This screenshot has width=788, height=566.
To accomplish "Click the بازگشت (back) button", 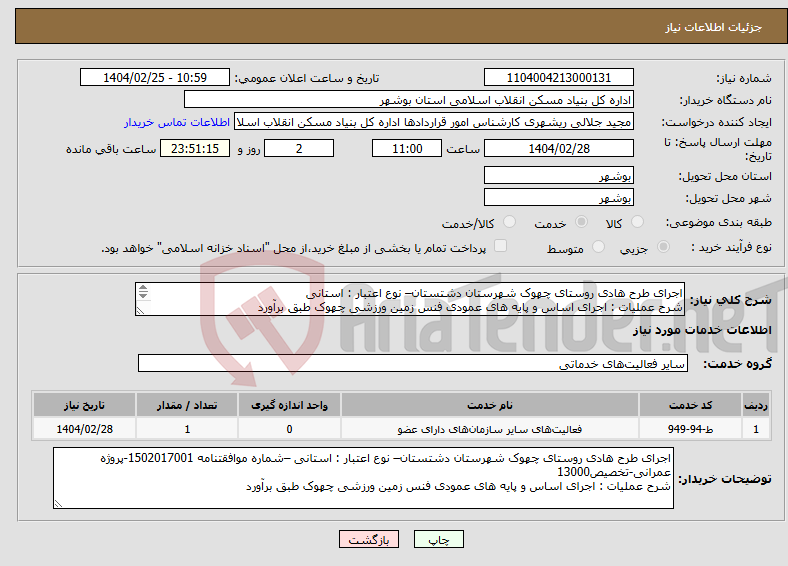I will (369, 539).
